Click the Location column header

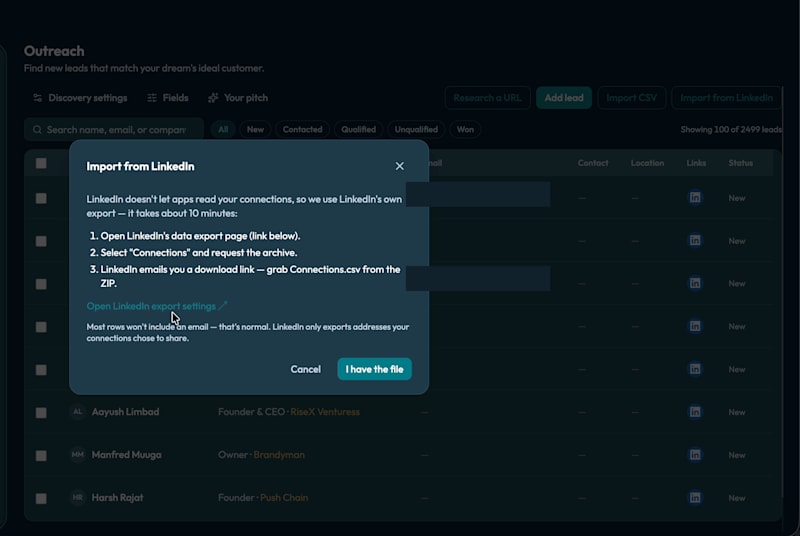[647, 163]
